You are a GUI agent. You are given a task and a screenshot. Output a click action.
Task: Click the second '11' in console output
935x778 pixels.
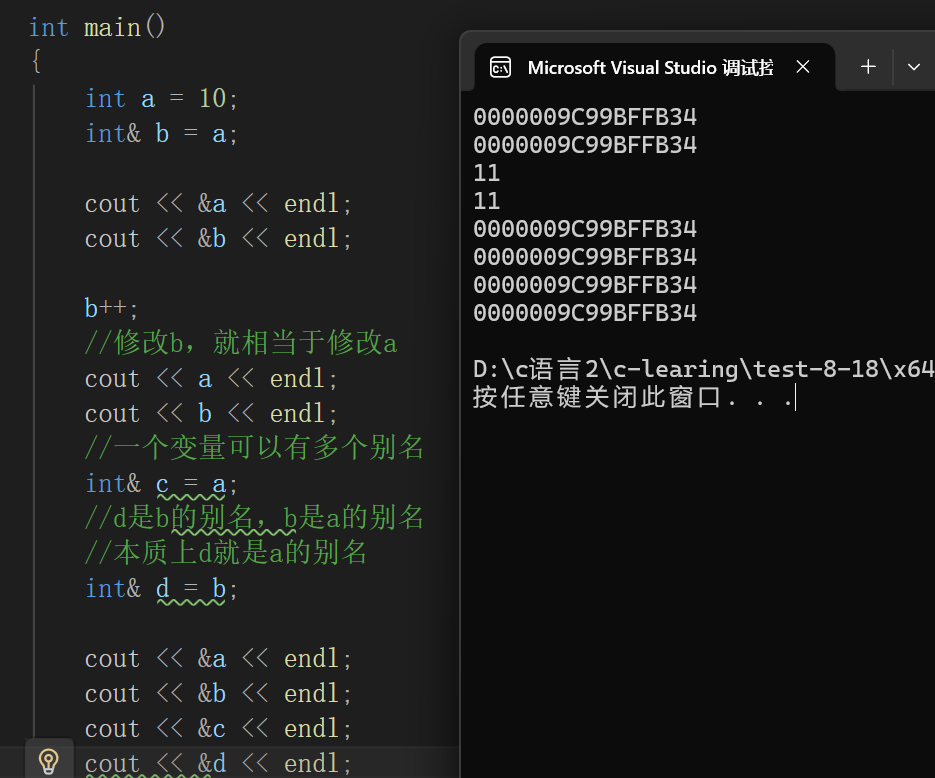click(x=487, y=201)
